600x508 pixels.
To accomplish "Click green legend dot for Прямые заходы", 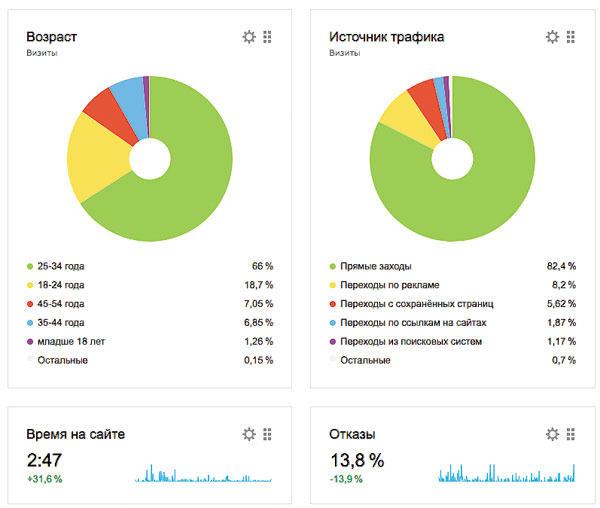I will tap(333, 266).
